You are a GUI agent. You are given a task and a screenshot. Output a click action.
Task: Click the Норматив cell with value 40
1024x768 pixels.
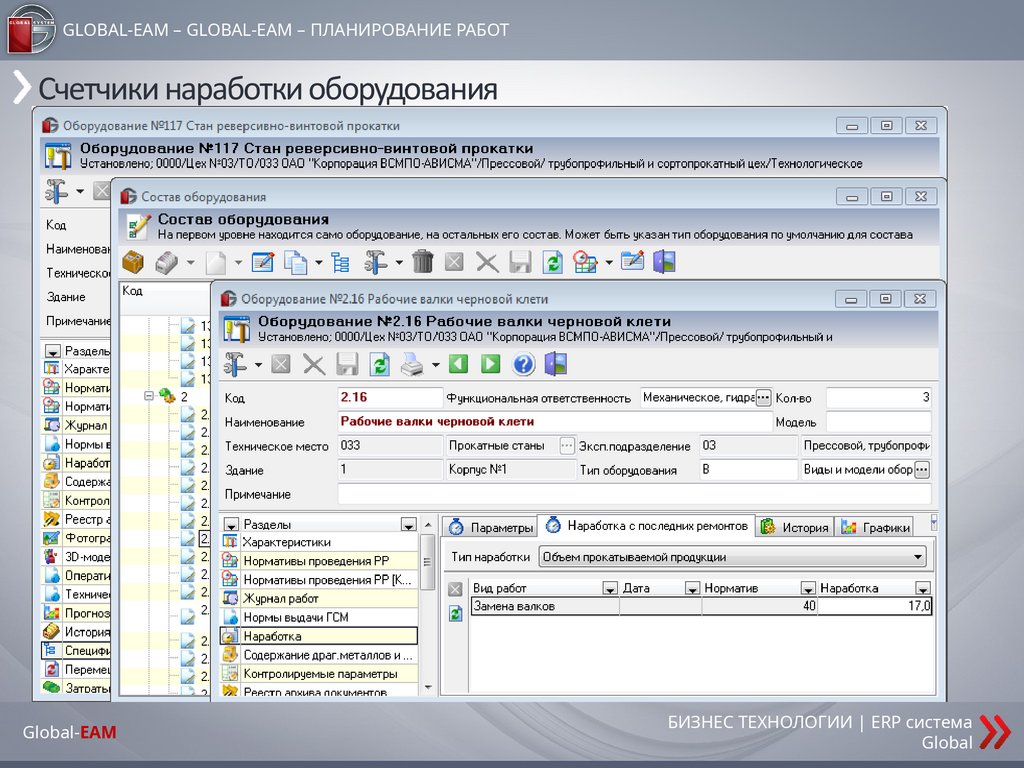(x=760, y=606)
